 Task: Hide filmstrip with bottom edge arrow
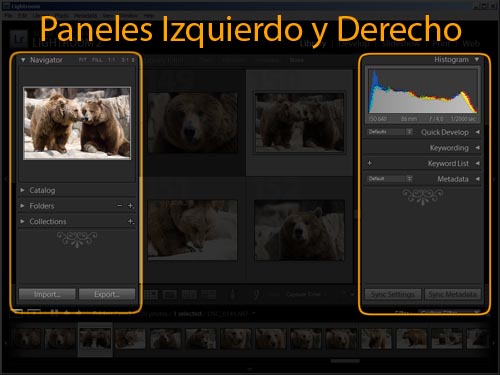(x=250, y=369)
